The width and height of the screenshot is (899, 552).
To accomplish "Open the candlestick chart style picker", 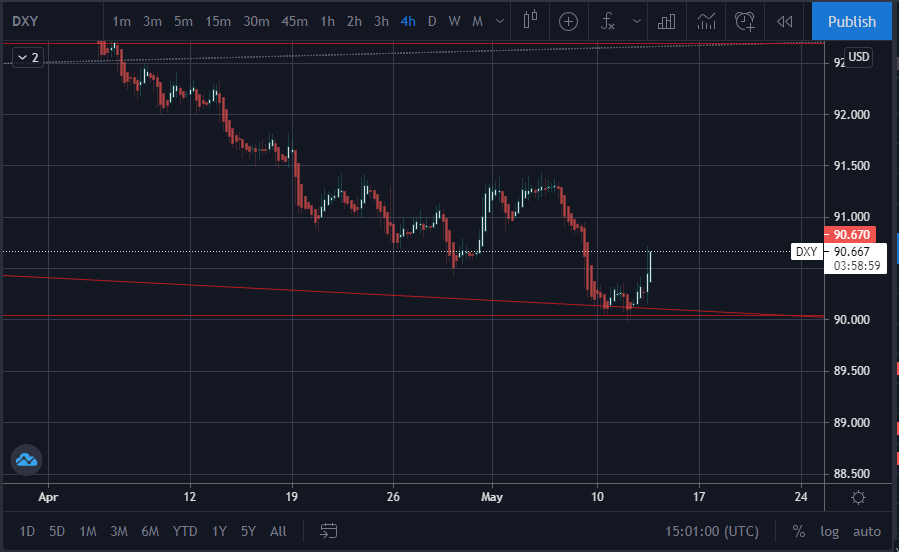I will [x=530, y=21].
